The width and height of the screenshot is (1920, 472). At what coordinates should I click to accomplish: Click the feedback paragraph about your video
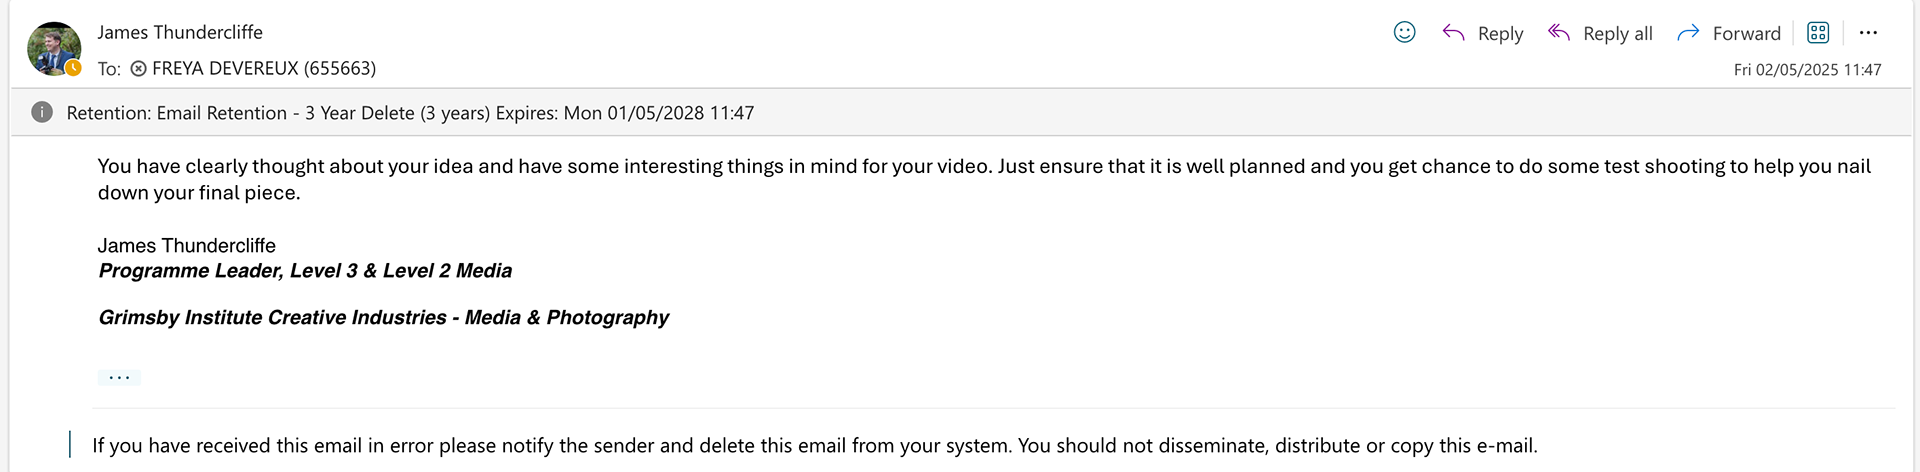click(984, 179)
